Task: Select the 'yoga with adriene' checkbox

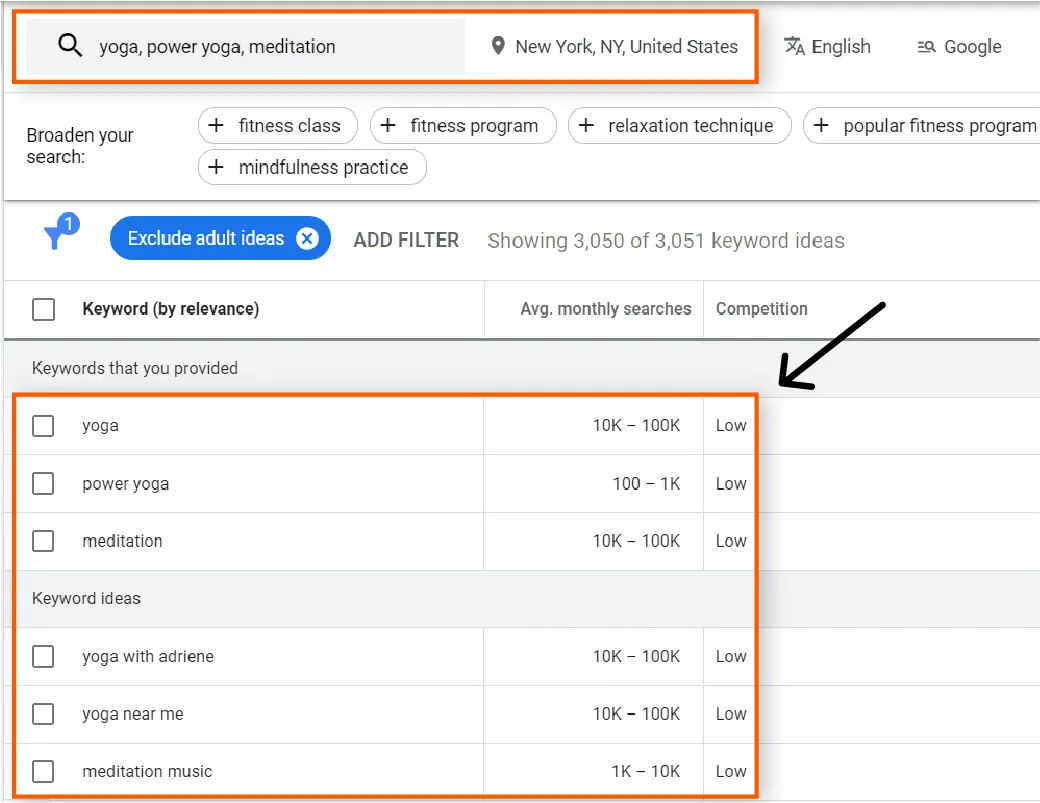Action: click(x=43, y=657)
